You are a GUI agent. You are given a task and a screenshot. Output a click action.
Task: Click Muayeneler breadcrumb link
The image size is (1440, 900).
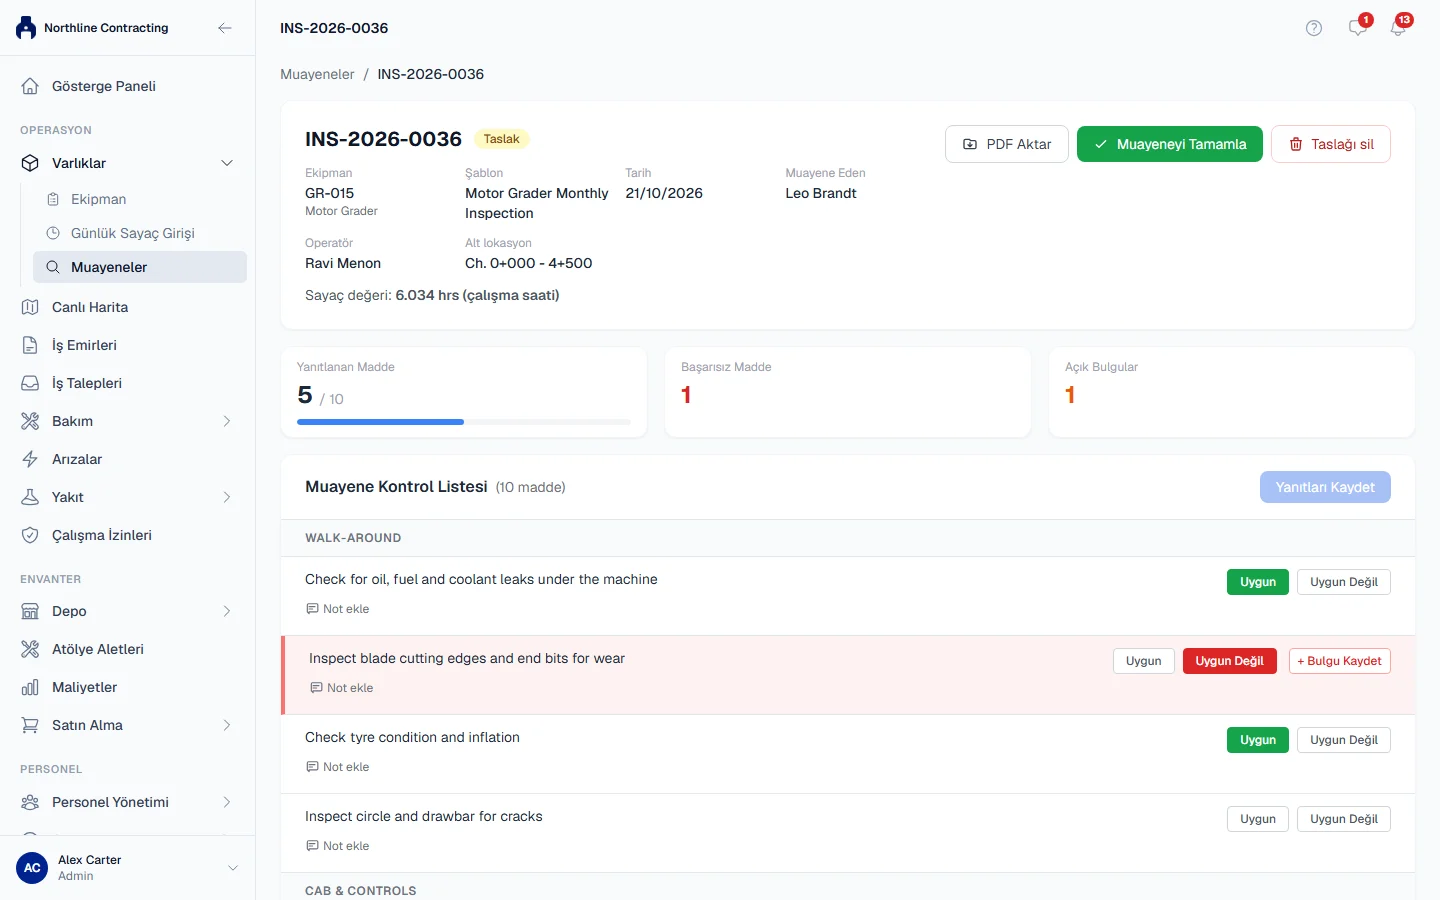[317, 74]
